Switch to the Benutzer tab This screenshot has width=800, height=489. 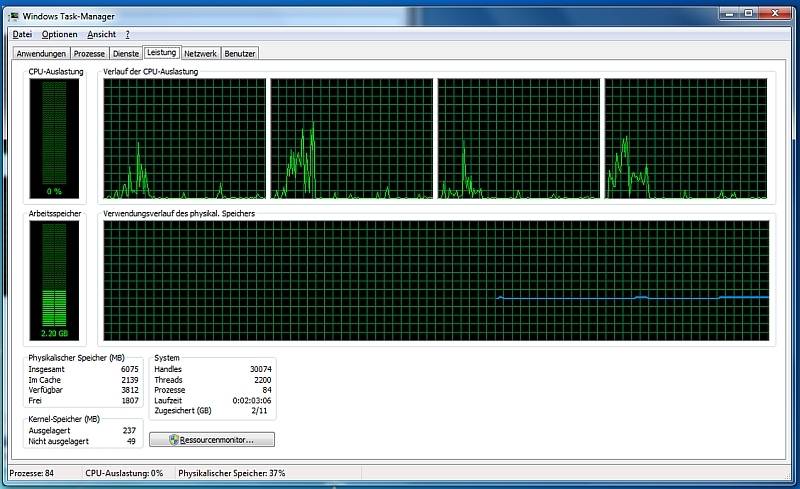[240, 53]
